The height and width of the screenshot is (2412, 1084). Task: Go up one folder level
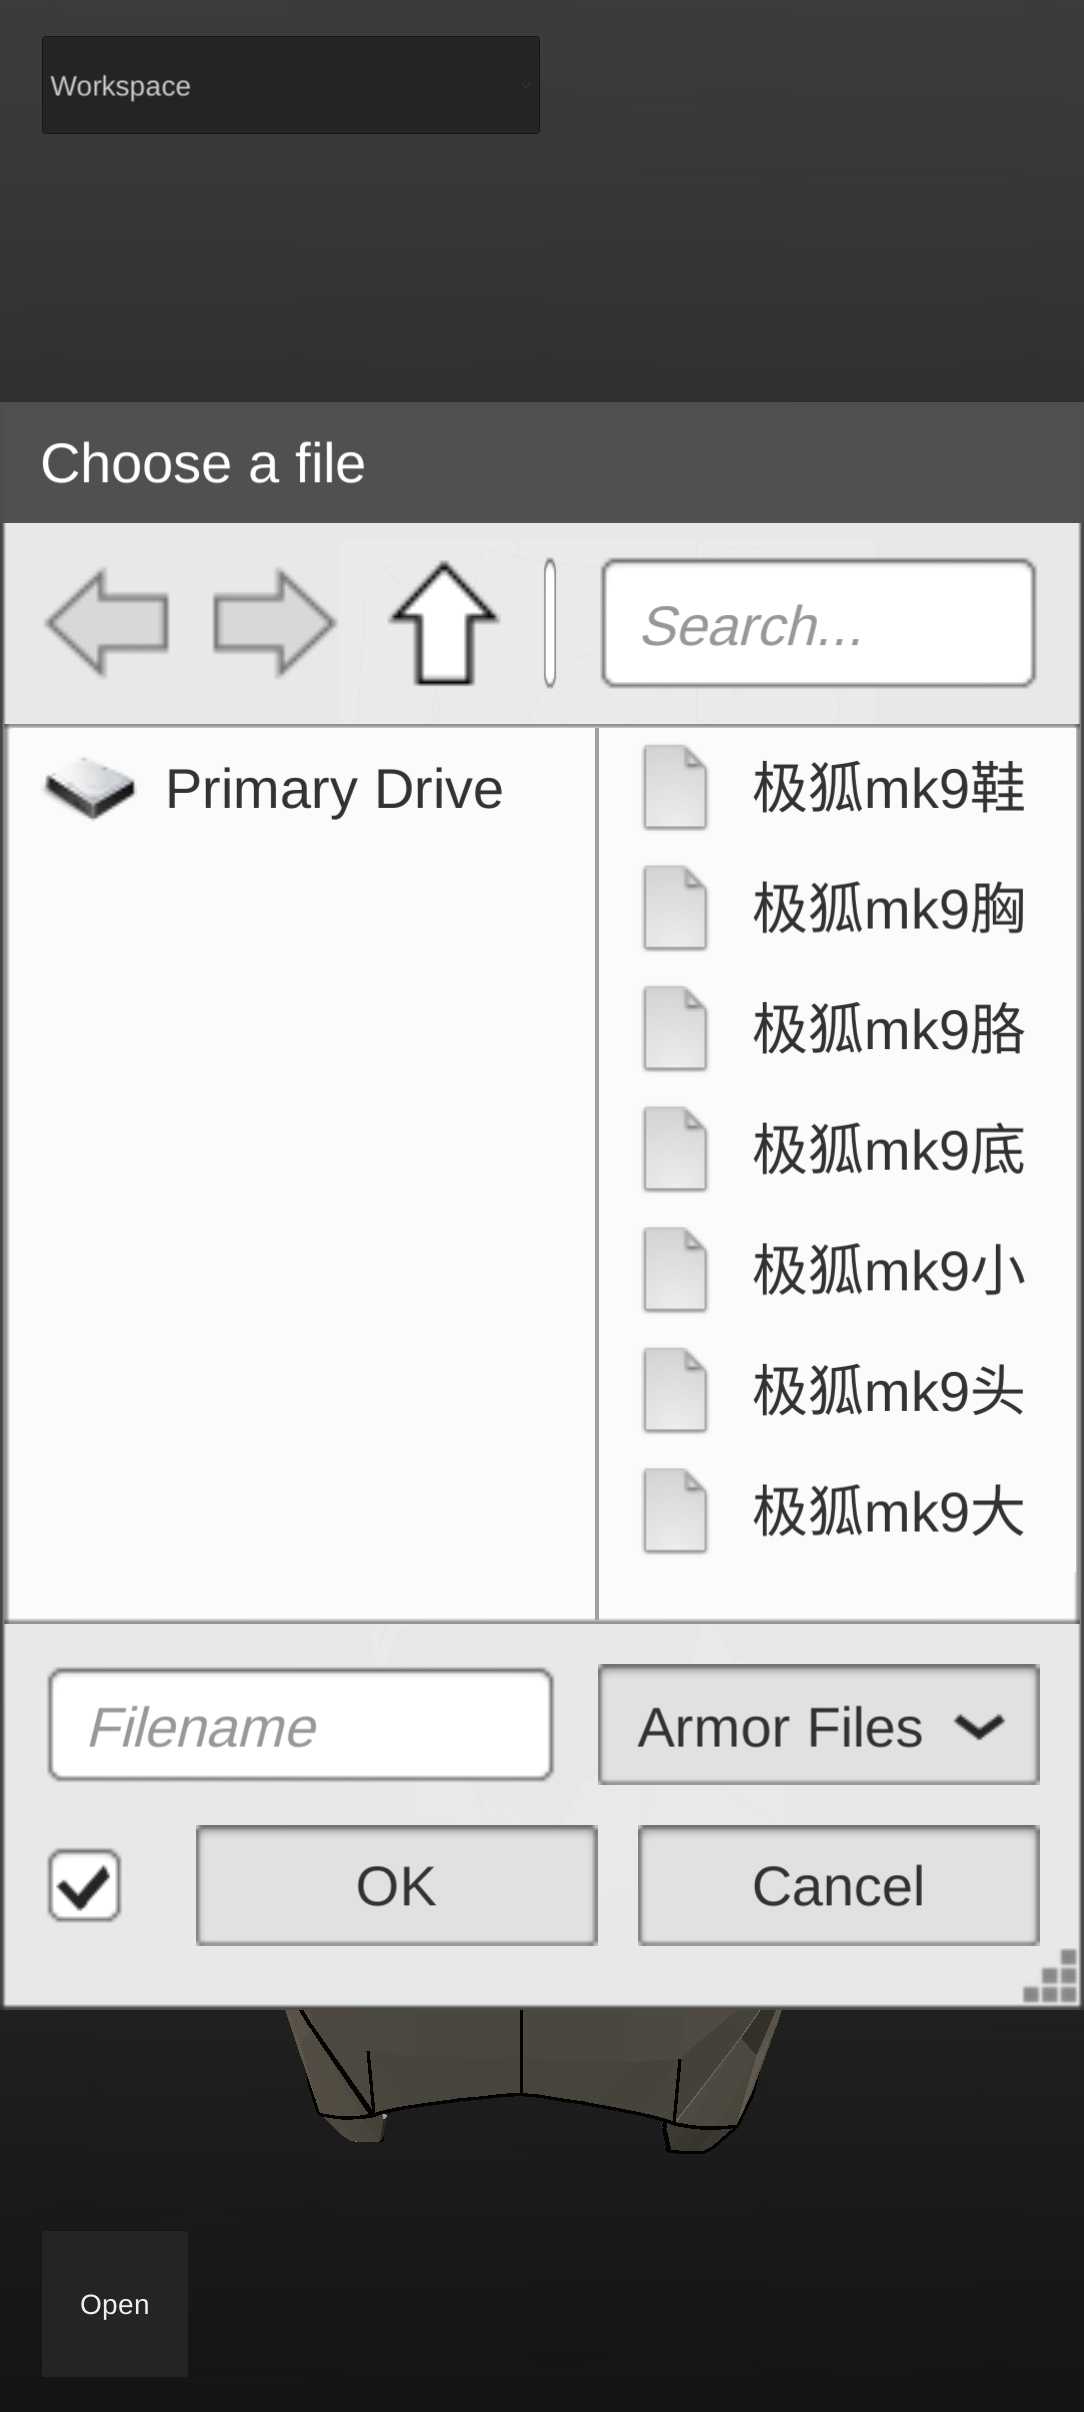[443, 623]
